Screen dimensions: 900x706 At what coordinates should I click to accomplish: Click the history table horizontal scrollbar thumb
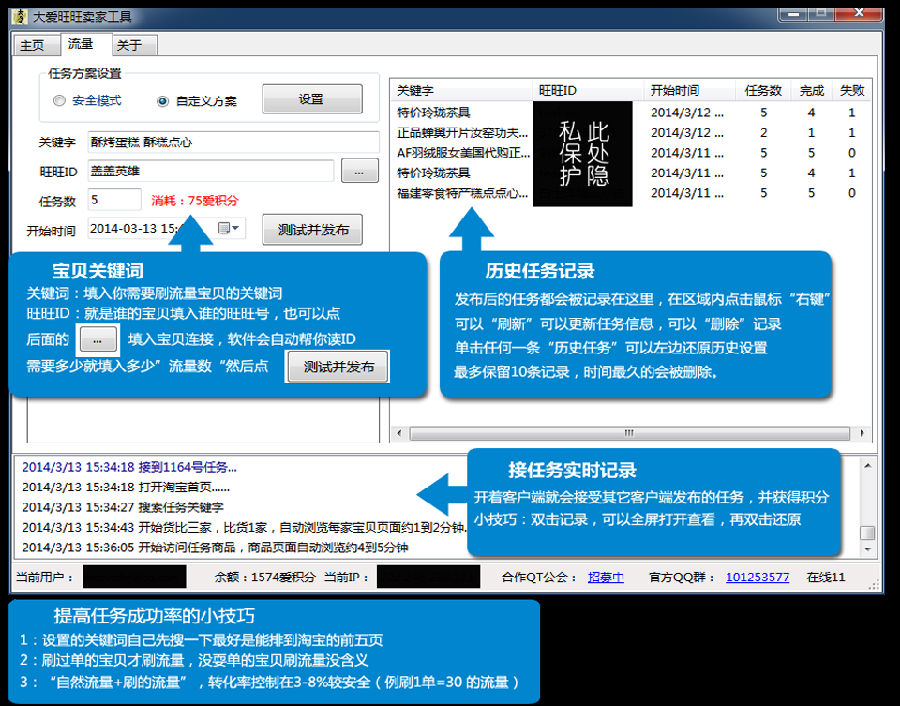point(630,433)
